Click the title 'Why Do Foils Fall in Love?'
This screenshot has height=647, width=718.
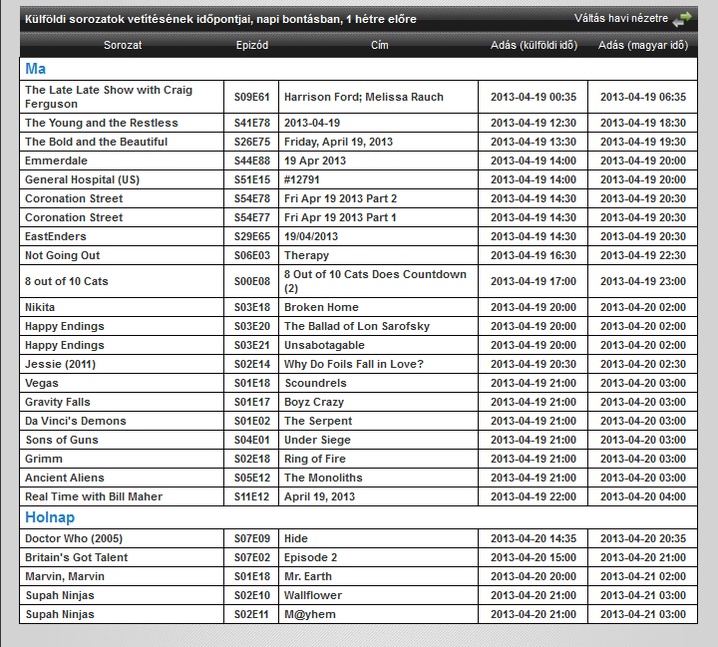coord(354,364)
